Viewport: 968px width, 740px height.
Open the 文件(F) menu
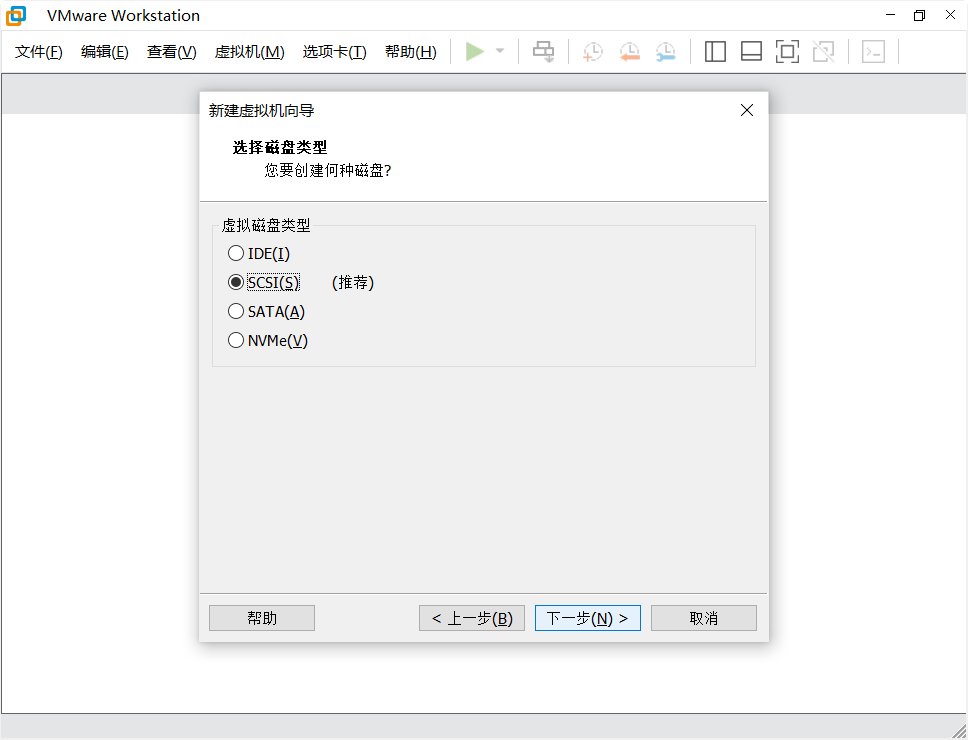39,52
